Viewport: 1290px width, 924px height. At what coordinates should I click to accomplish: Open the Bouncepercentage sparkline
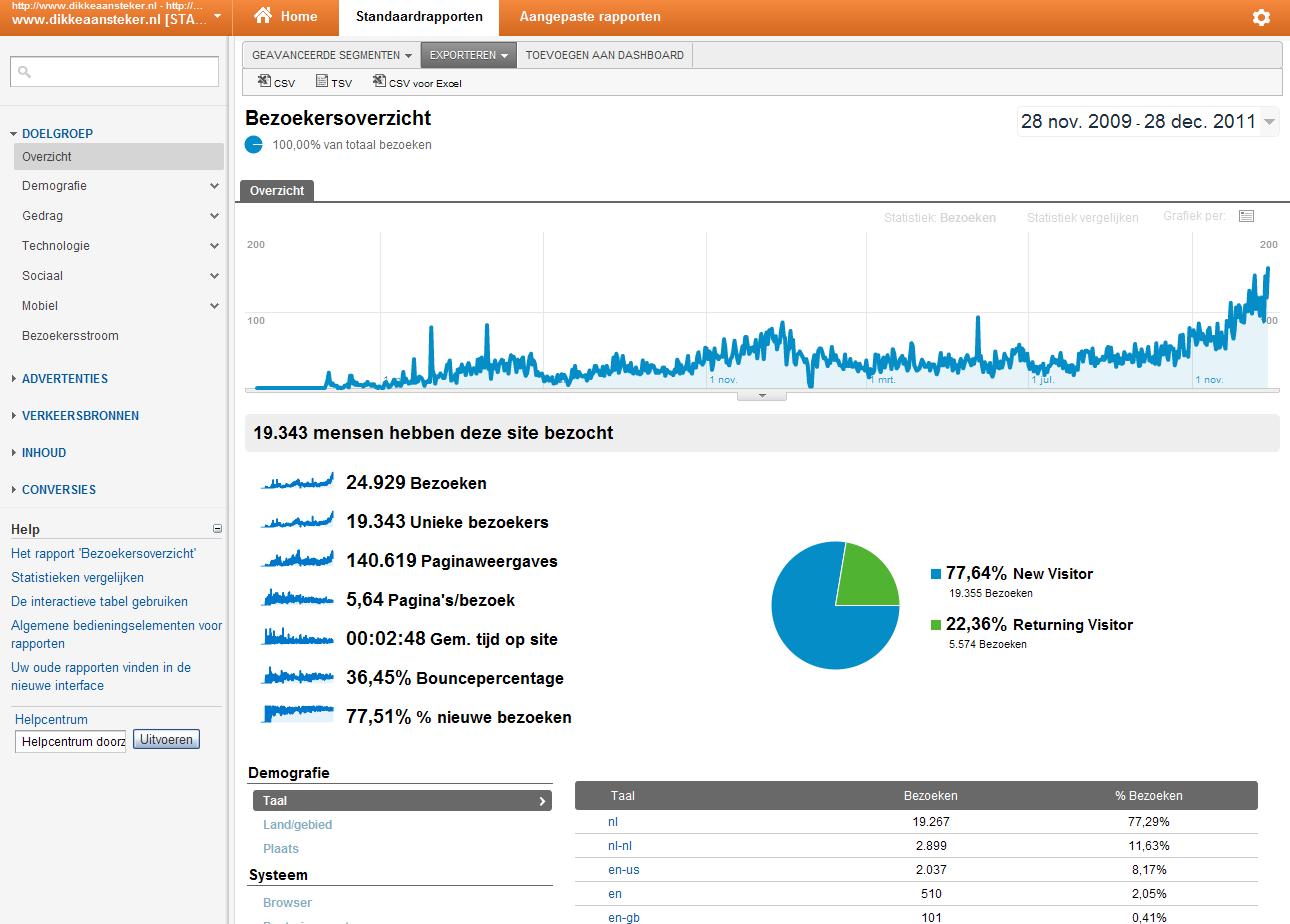(x=297, y=676)
